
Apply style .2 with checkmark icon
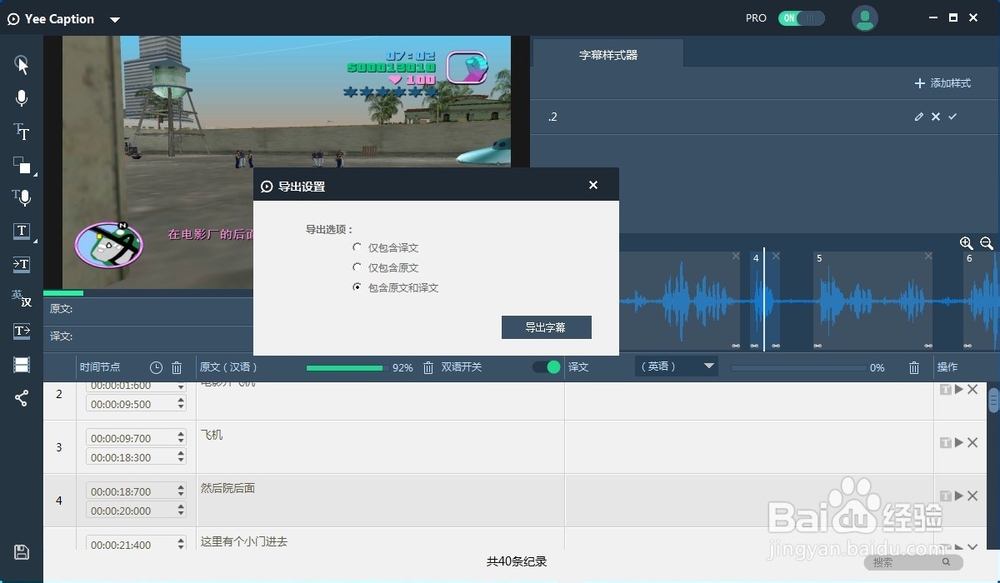point(953,117)
